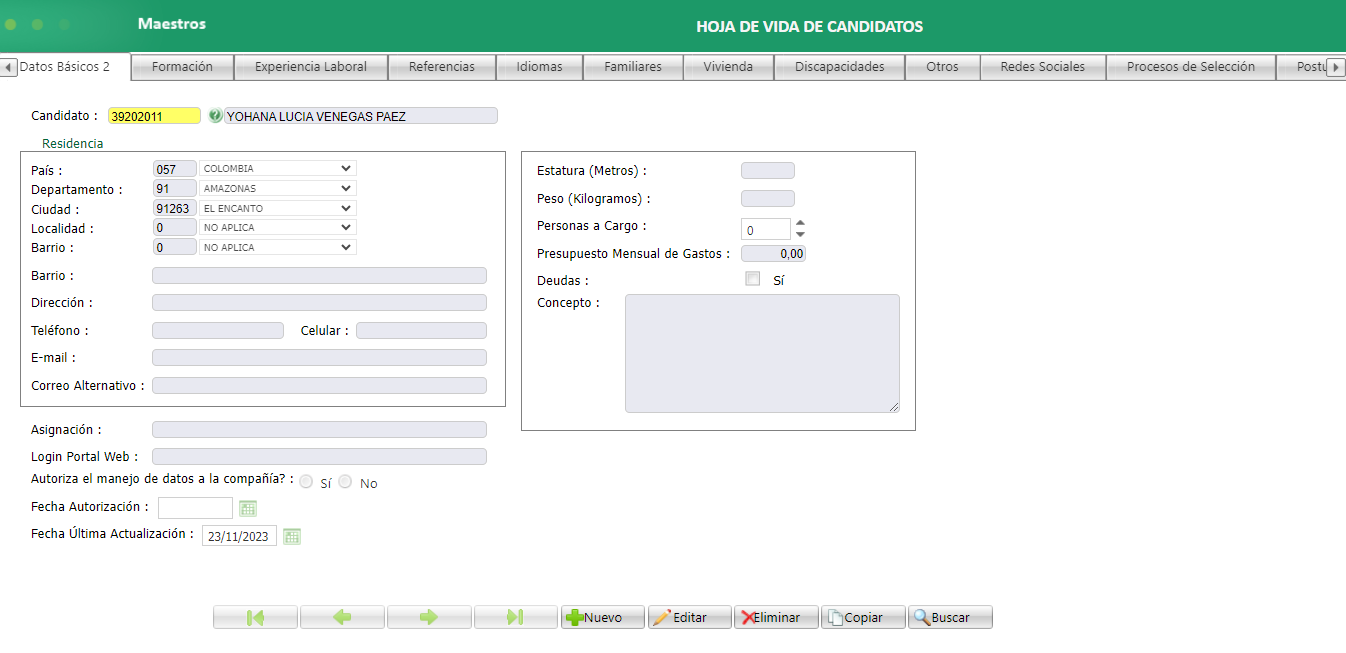The image size is (1346, 653).
Task: Open the help icon beside Candidato field
Action: tap(215, 115)
